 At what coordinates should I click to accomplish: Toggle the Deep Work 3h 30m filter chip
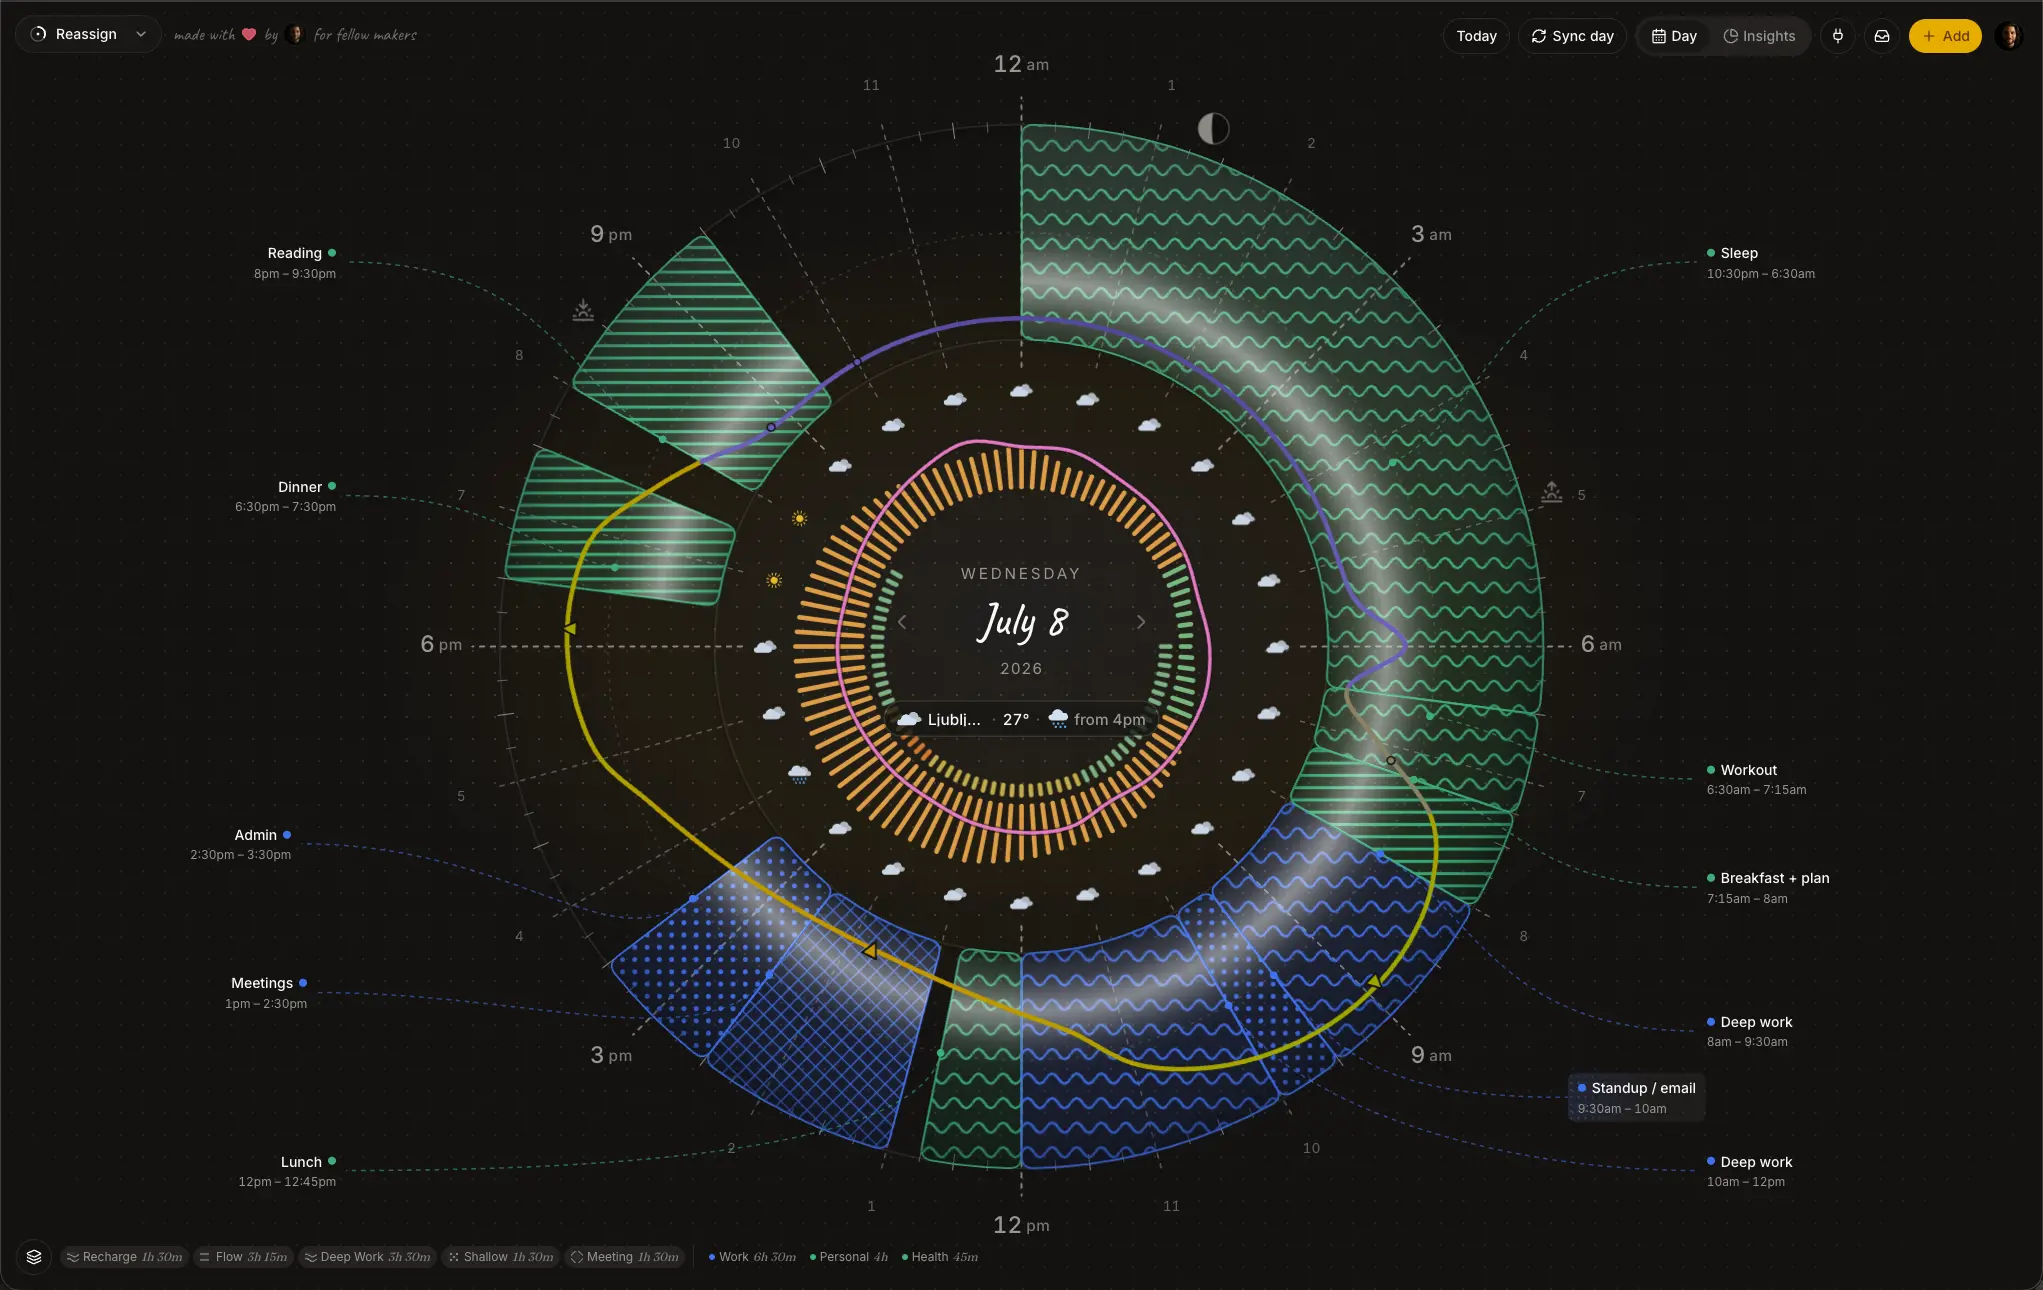tap(367, 1257)
